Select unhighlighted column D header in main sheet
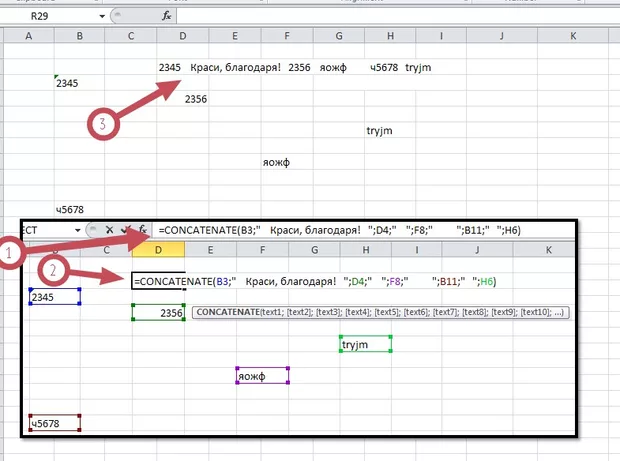 (x=183, y=36)
